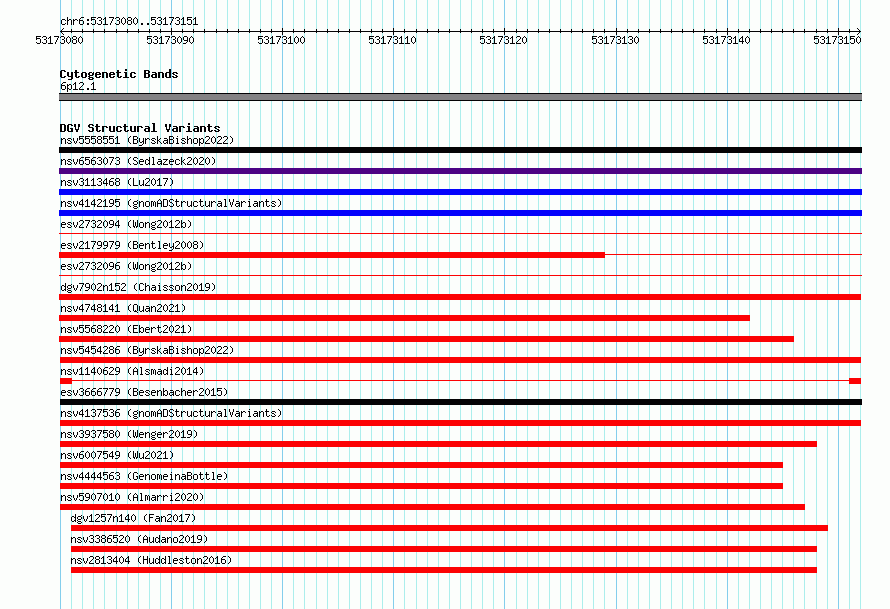Screen dimensions: 890x609
Task: Click the red bar under nsv5907010
Action: [432, 507]
